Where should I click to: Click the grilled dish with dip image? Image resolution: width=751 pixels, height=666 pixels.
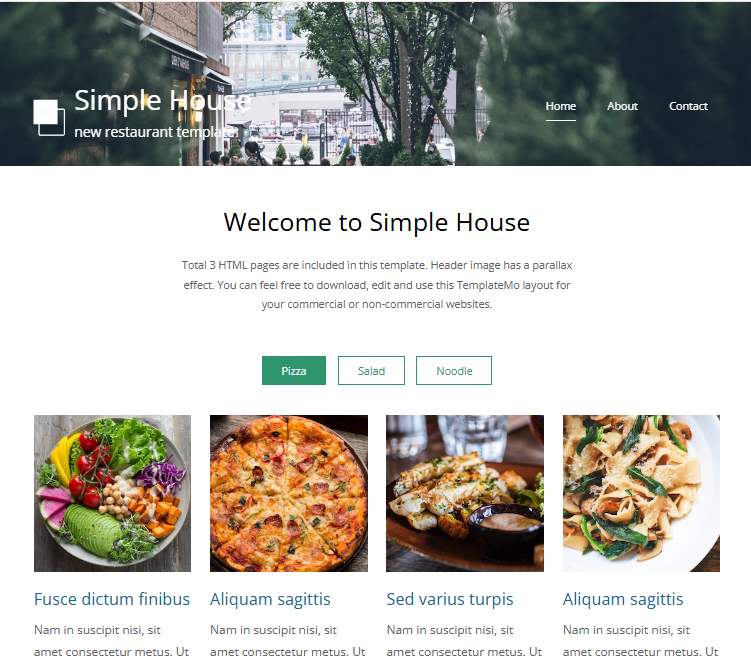click(x=465, y=493)
